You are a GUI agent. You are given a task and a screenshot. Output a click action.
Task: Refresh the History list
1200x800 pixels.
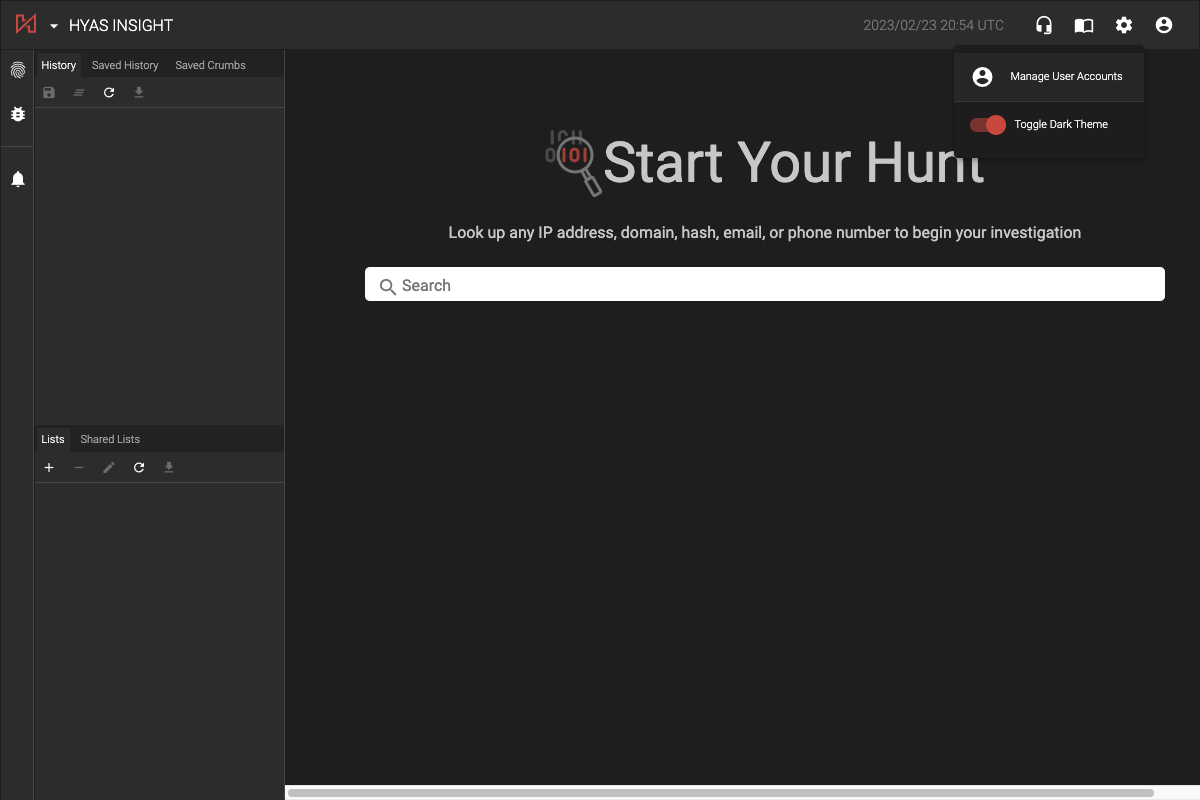tap(109, 92)
